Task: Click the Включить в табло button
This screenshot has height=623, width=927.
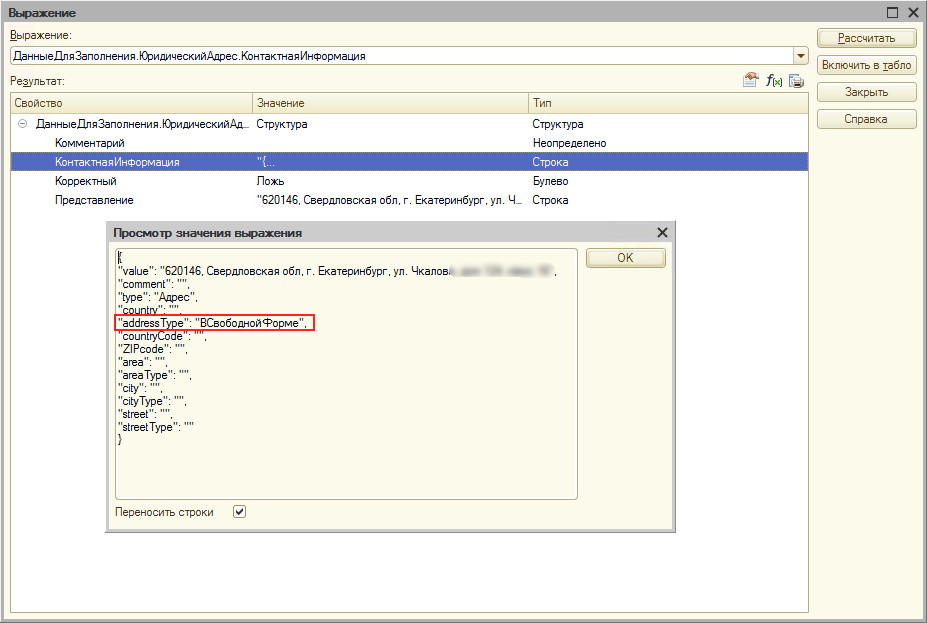Action: [x=866, y=65]
